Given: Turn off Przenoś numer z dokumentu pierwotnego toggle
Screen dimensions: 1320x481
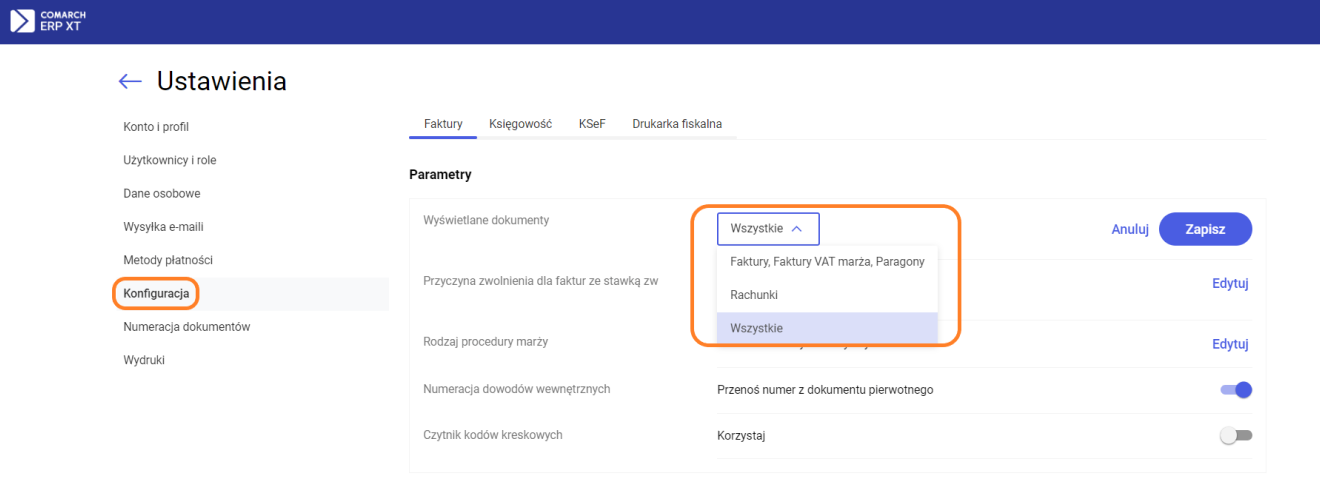Looking at the screenshot, I should tap(1236, 390).
